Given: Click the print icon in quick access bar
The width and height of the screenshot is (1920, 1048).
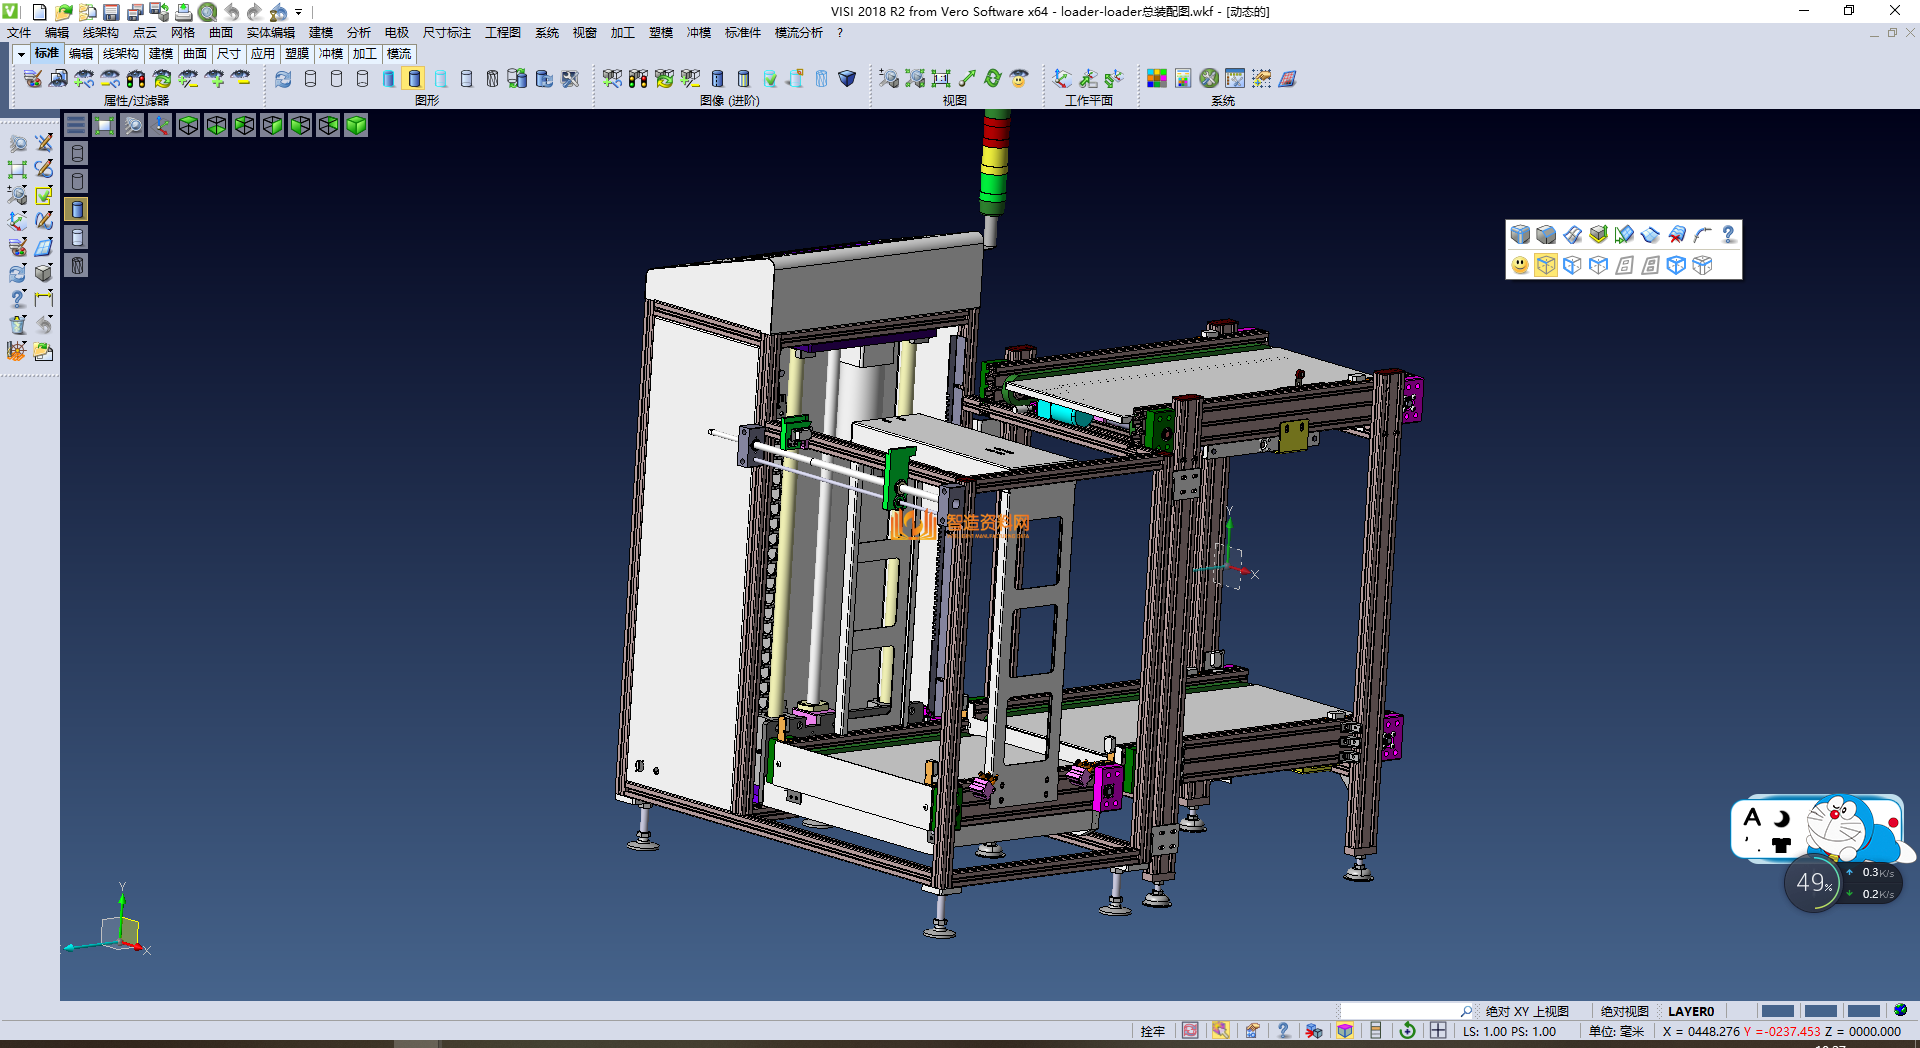Looking at the screenshot, I should pos(184,12).
